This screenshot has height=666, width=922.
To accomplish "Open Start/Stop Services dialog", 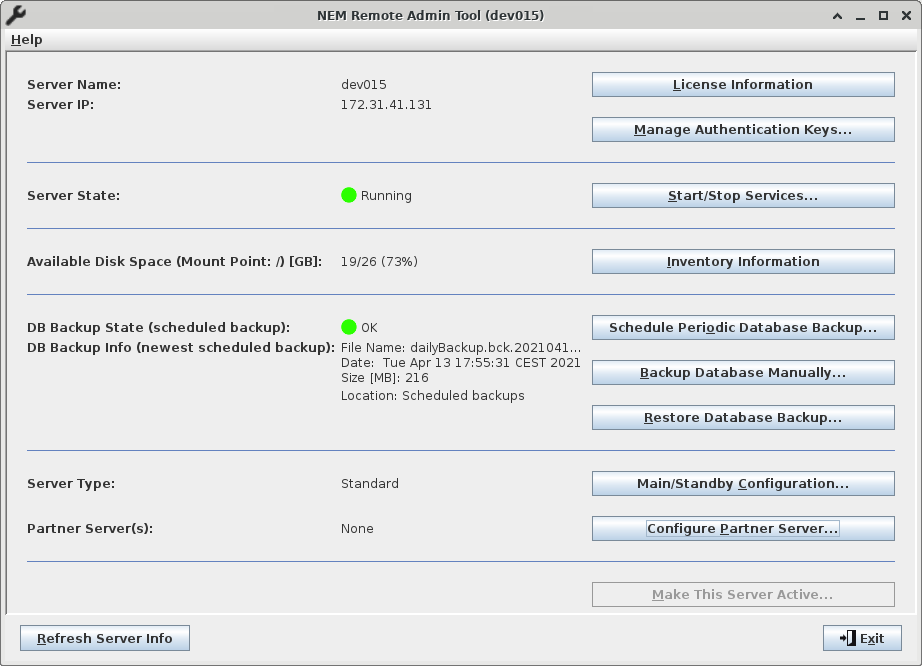I will point(742,196).
